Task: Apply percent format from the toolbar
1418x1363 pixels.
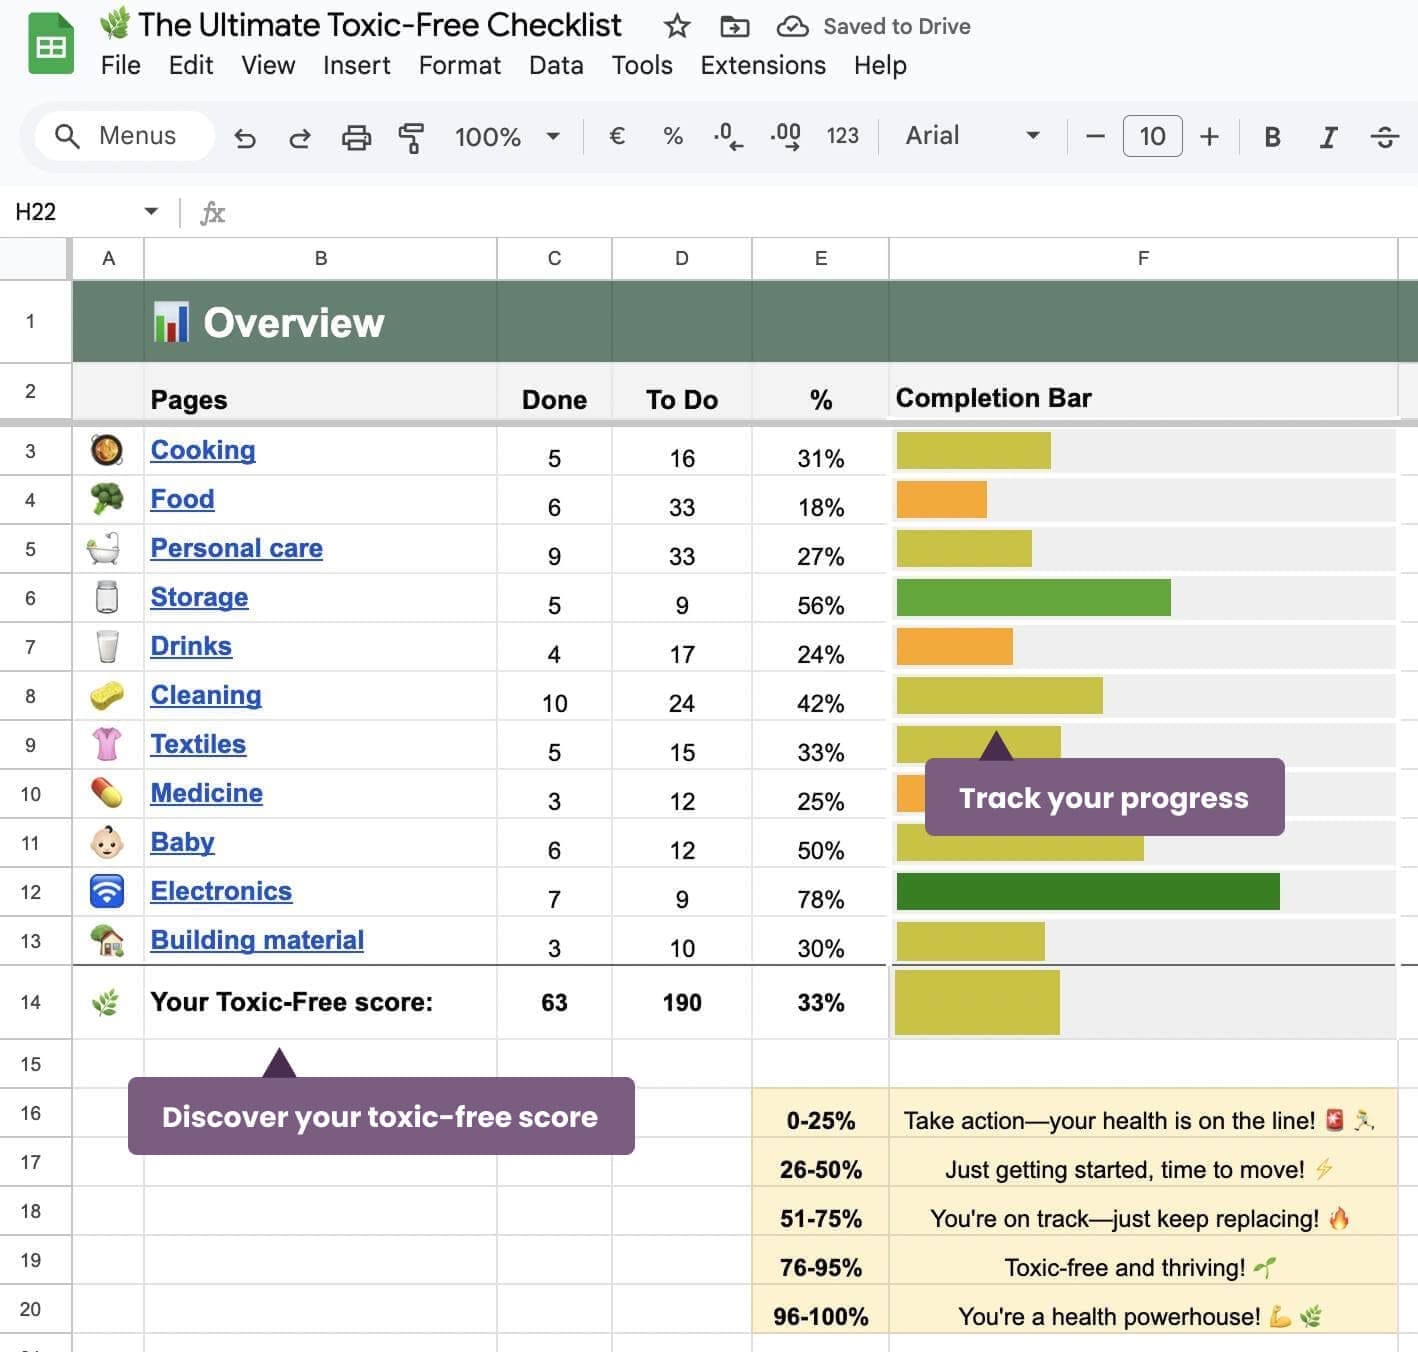Action: pos(673,136)
